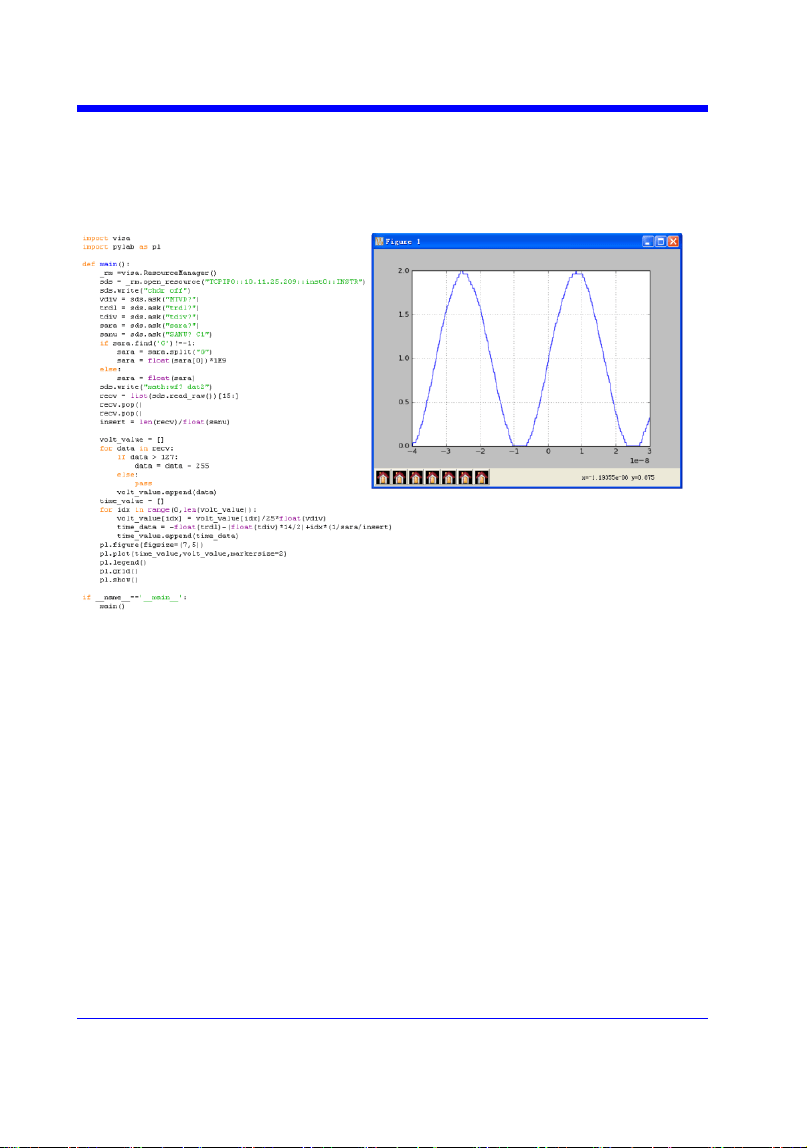Screen dimensions: 807x1148
Task: Click the 'pass' keyword in the code
Action: pos(144,483)
